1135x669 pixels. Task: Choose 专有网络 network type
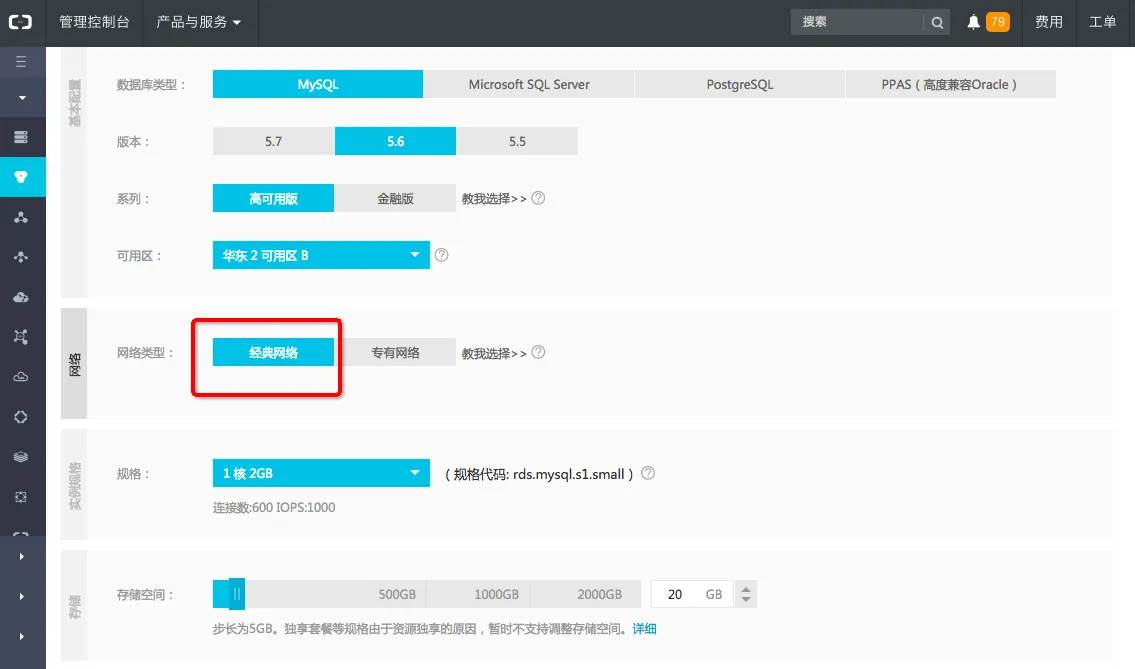click(x=395, y=353)
